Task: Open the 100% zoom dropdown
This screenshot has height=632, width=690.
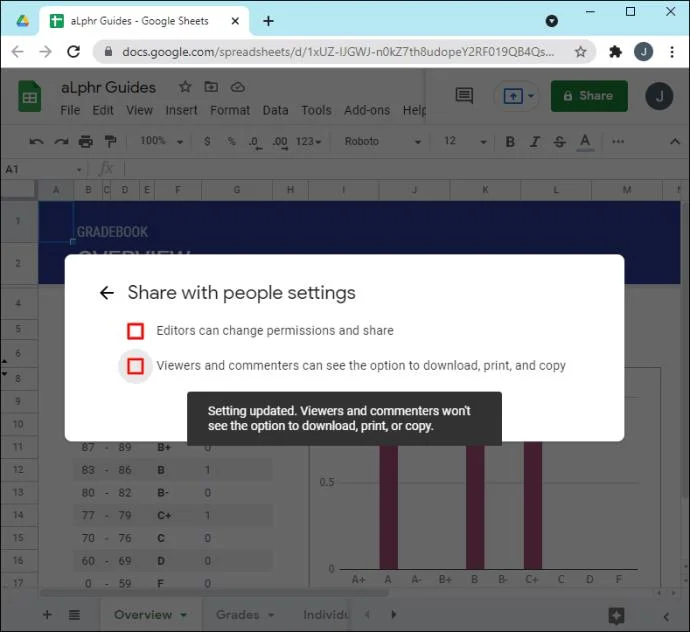Action: (161, 141)
